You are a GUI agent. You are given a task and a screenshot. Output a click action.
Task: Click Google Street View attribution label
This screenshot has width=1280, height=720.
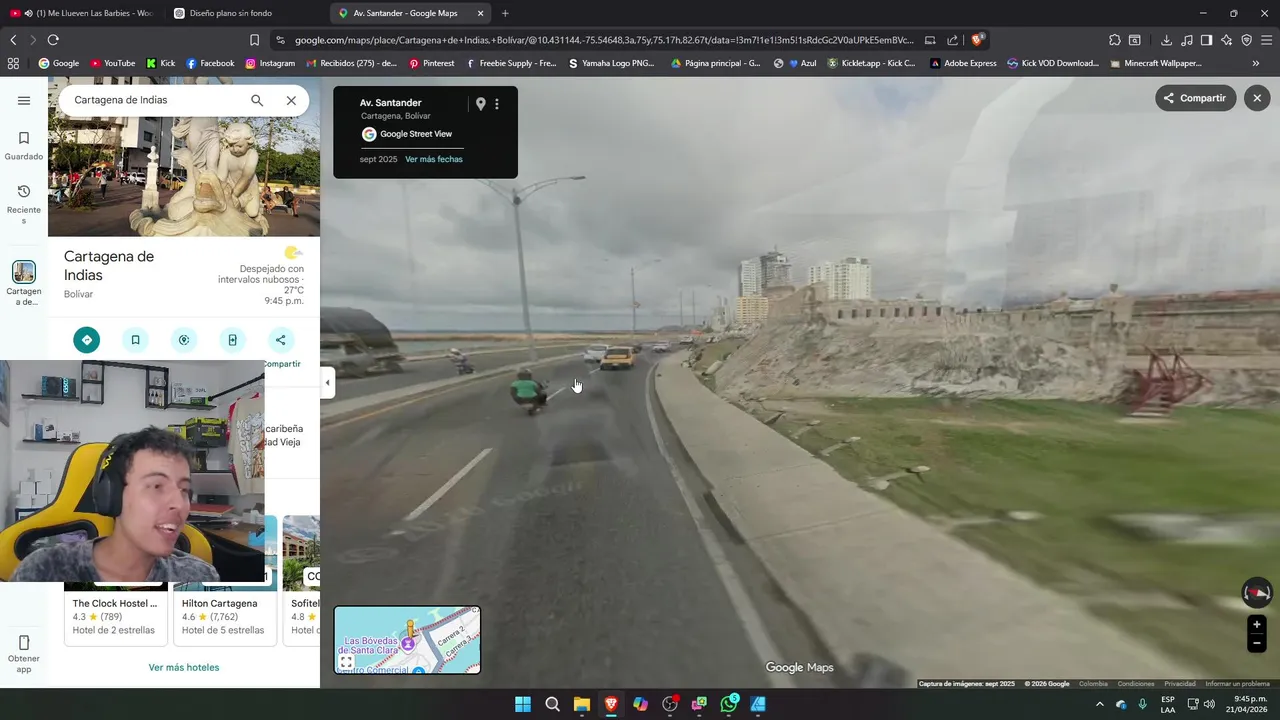[407, 134]
